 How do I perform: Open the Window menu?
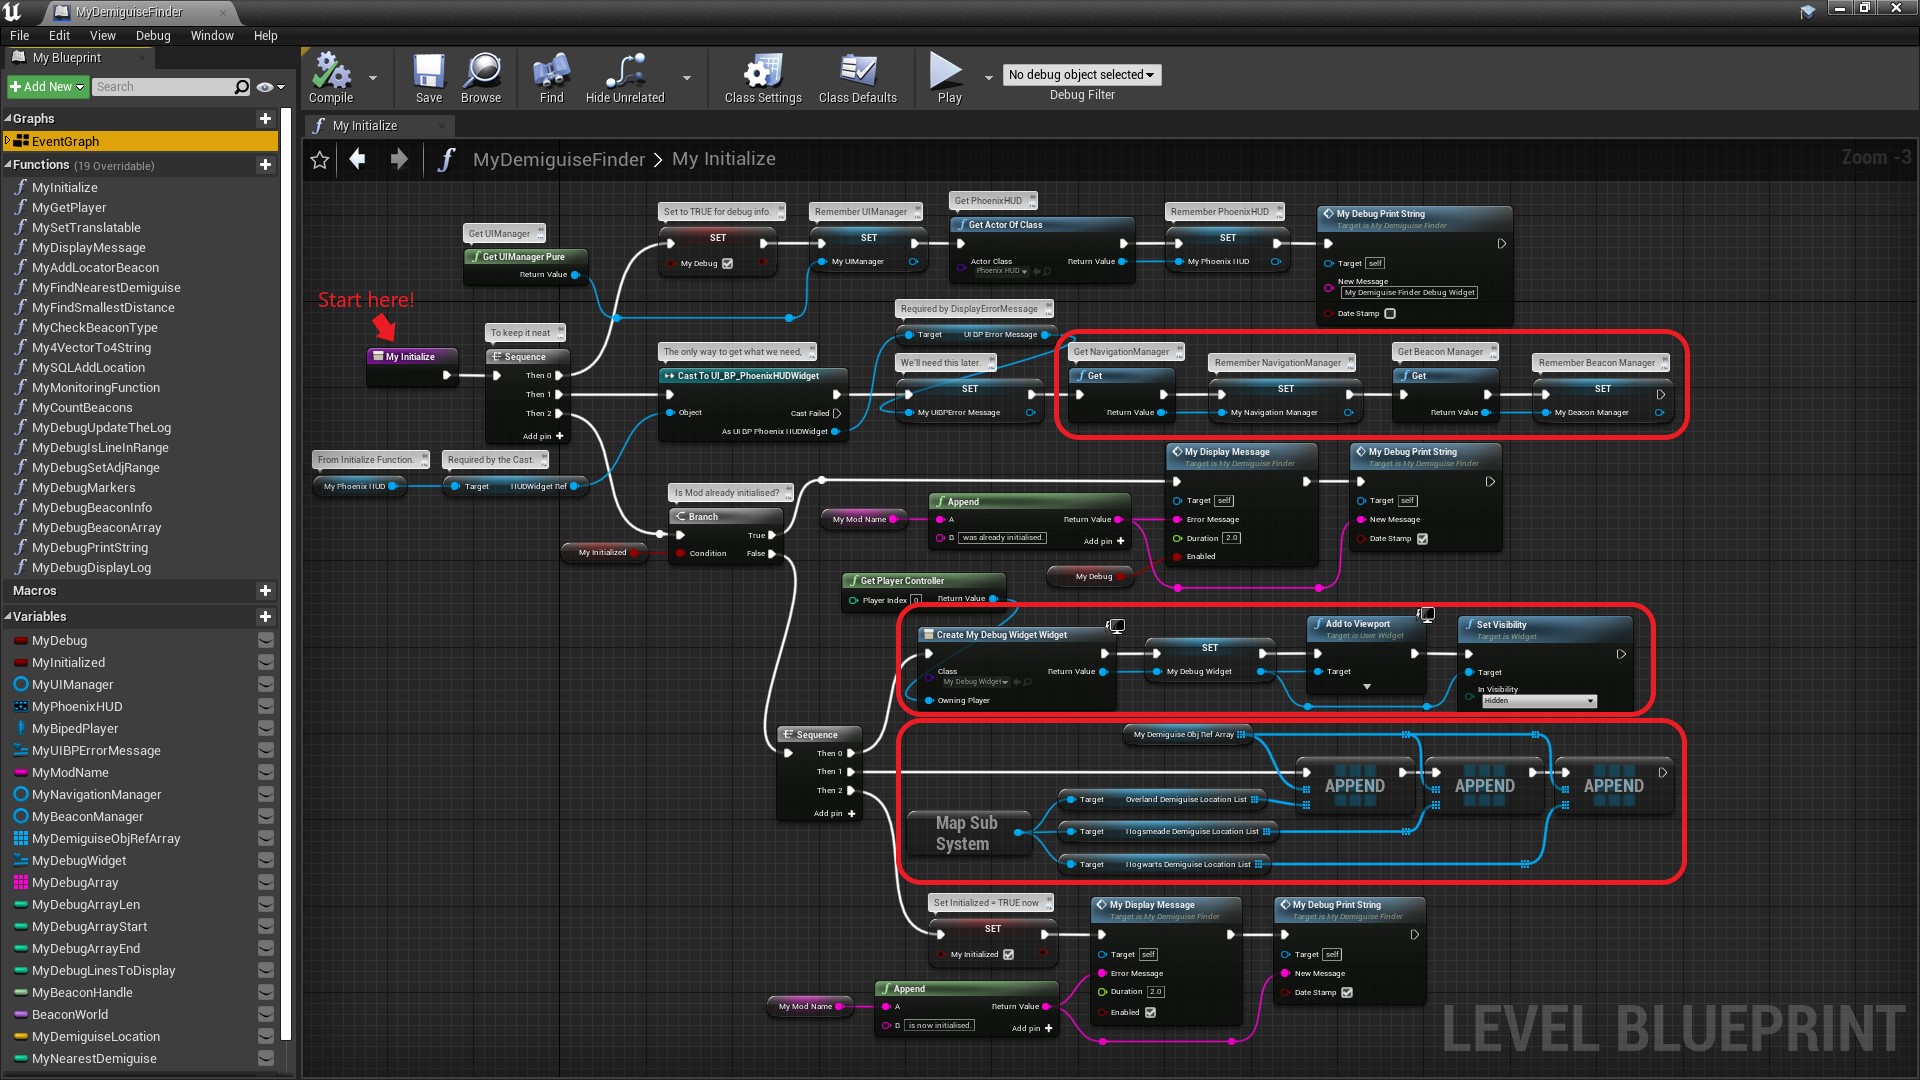[x=212, y=35]
